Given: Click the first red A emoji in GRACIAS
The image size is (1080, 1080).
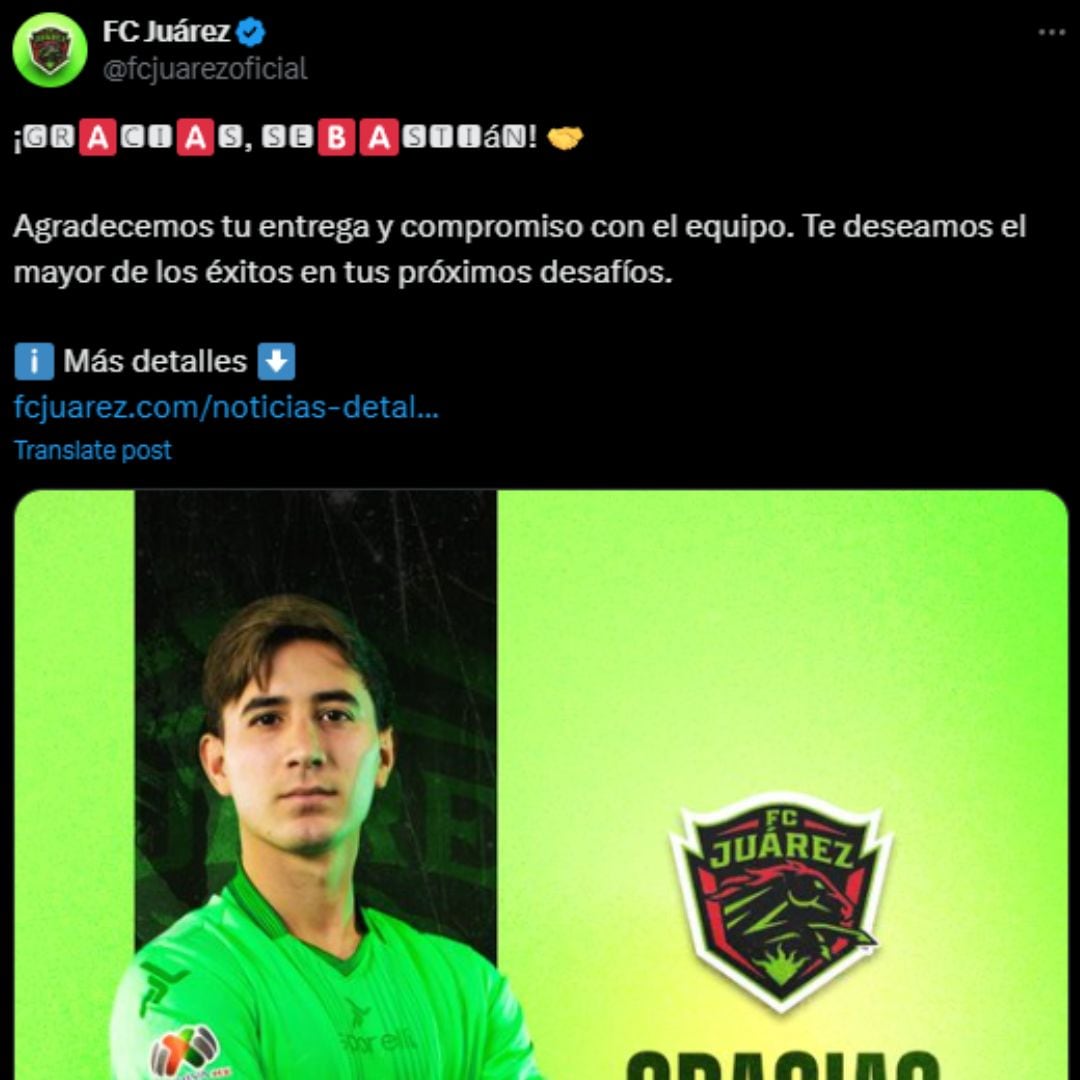Looking at the screenshot, I should 98,138.
